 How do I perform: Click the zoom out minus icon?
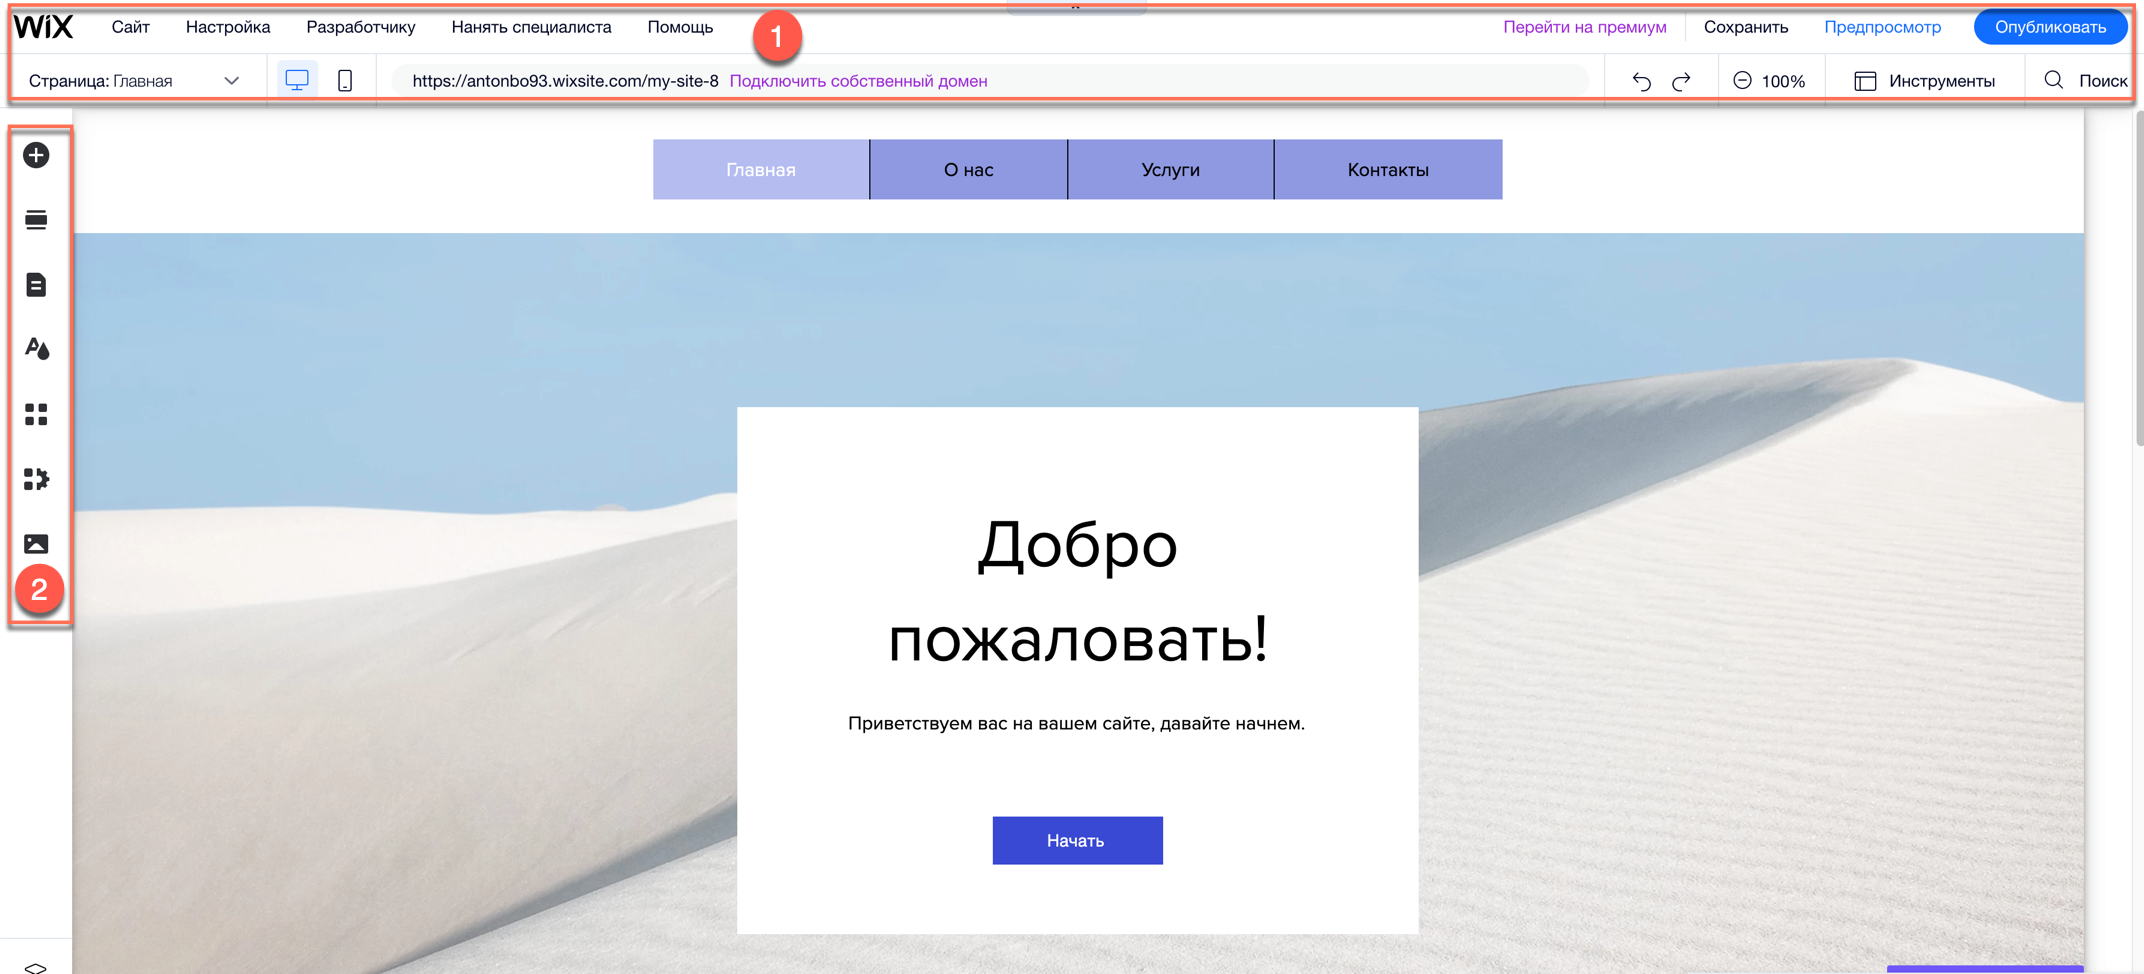coord(1742,81)
